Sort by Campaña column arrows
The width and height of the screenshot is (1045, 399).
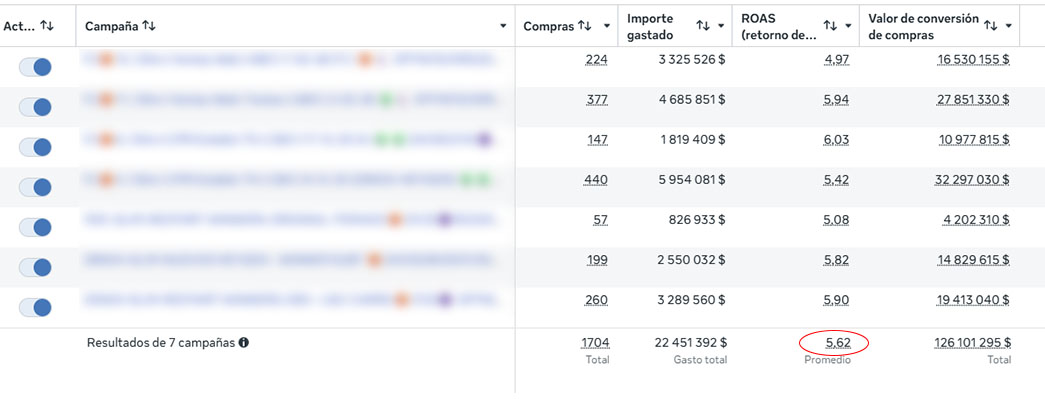coord(149,26)
